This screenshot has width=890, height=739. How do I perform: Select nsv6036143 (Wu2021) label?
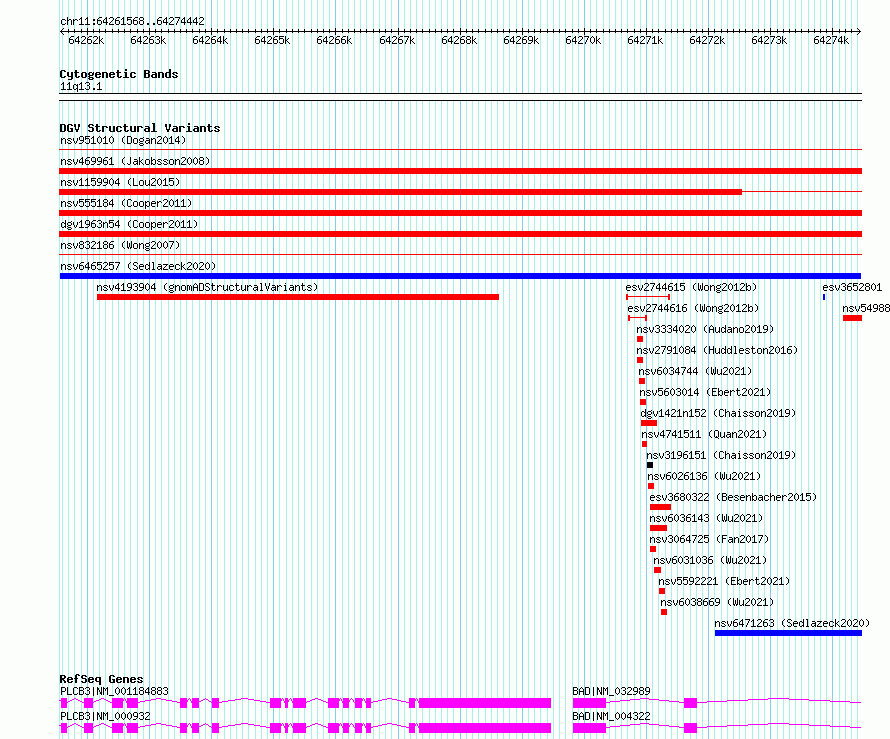coord(706,518)
